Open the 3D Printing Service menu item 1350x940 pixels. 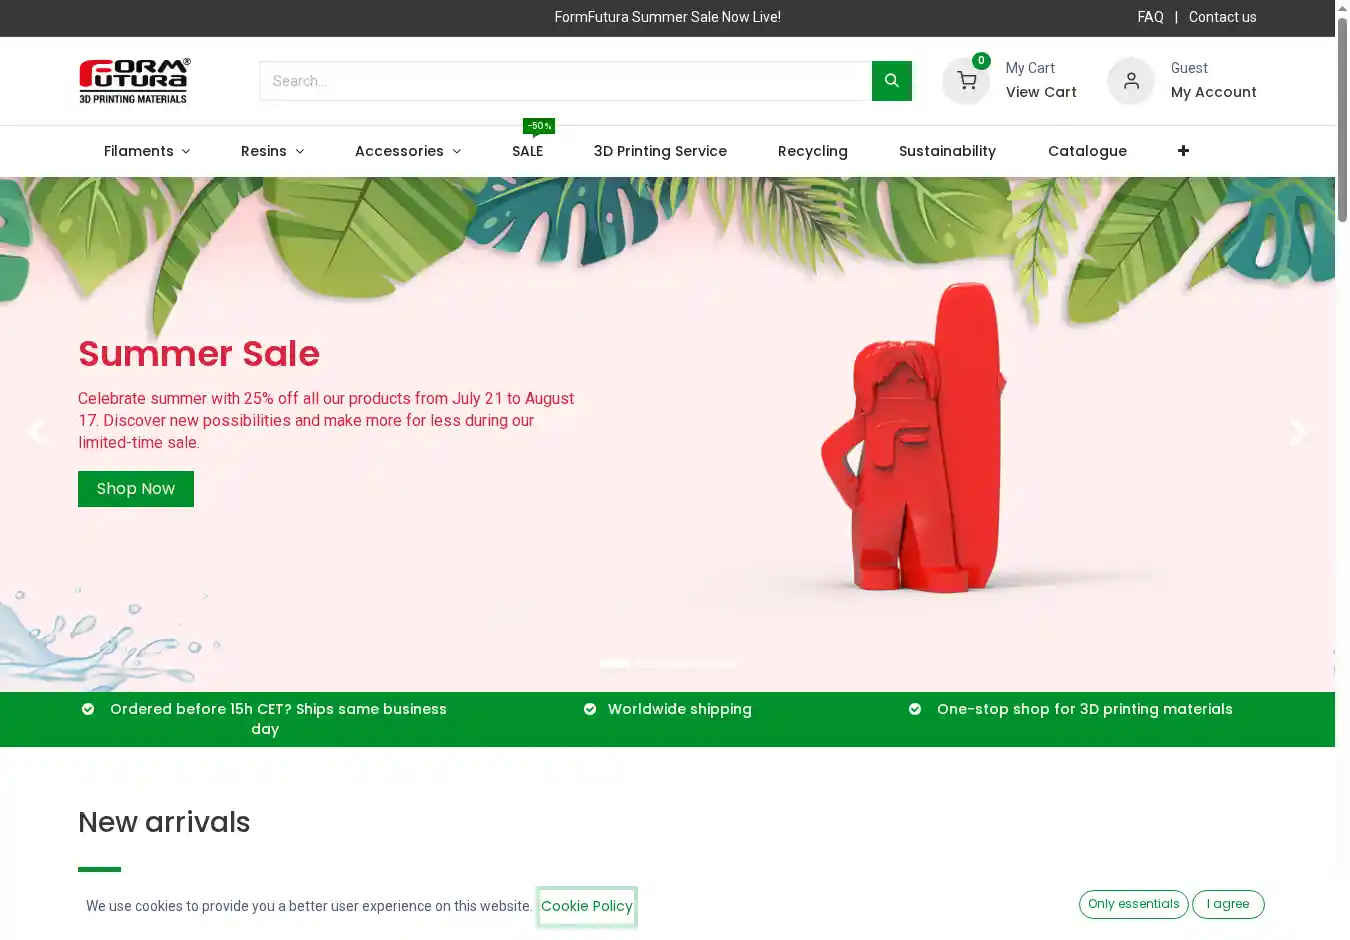(660, 151)
